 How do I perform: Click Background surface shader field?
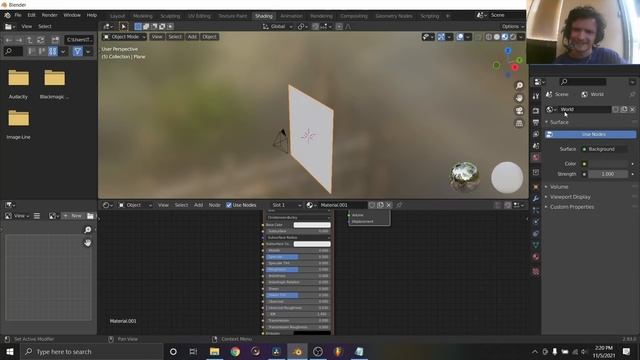pos(604,149)
